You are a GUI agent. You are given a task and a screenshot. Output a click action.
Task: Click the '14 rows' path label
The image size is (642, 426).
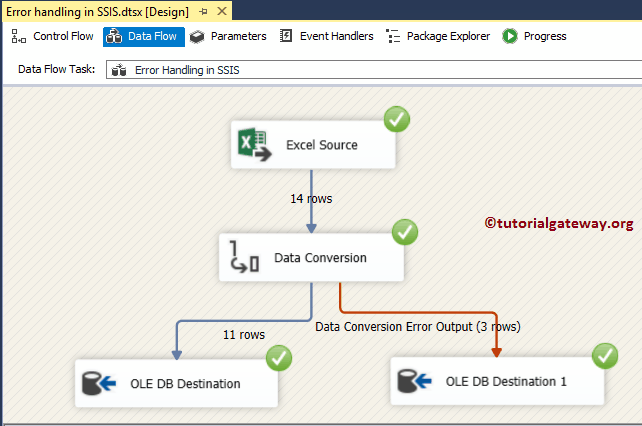coord(311,199)
